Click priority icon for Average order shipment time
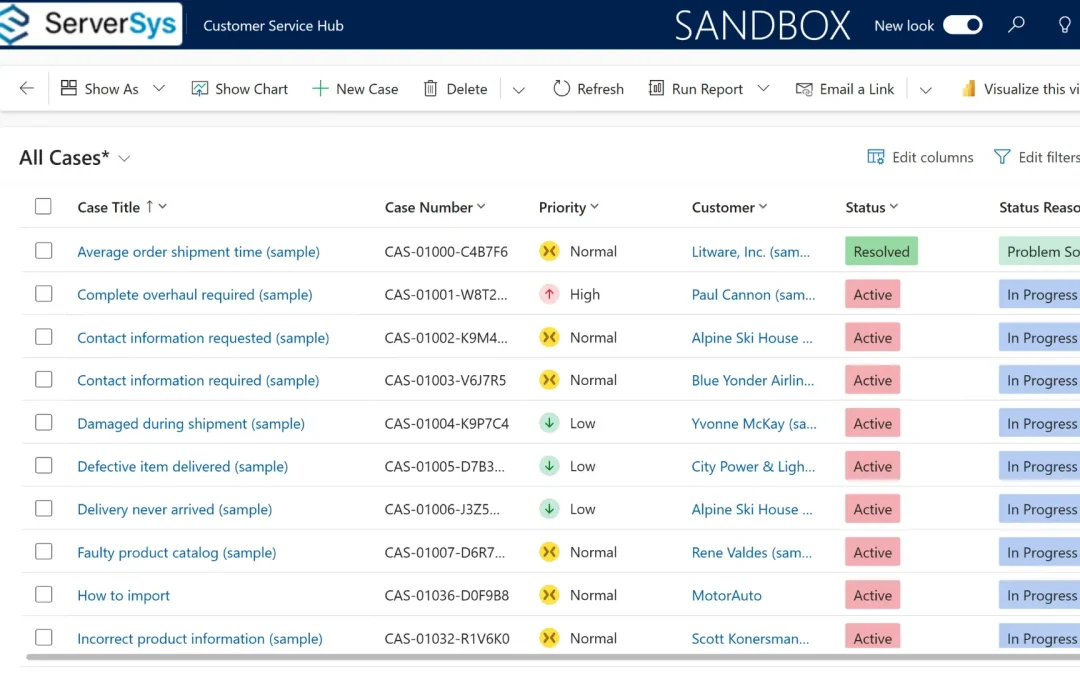The image size is (1080, 675). tap(549, 251)
